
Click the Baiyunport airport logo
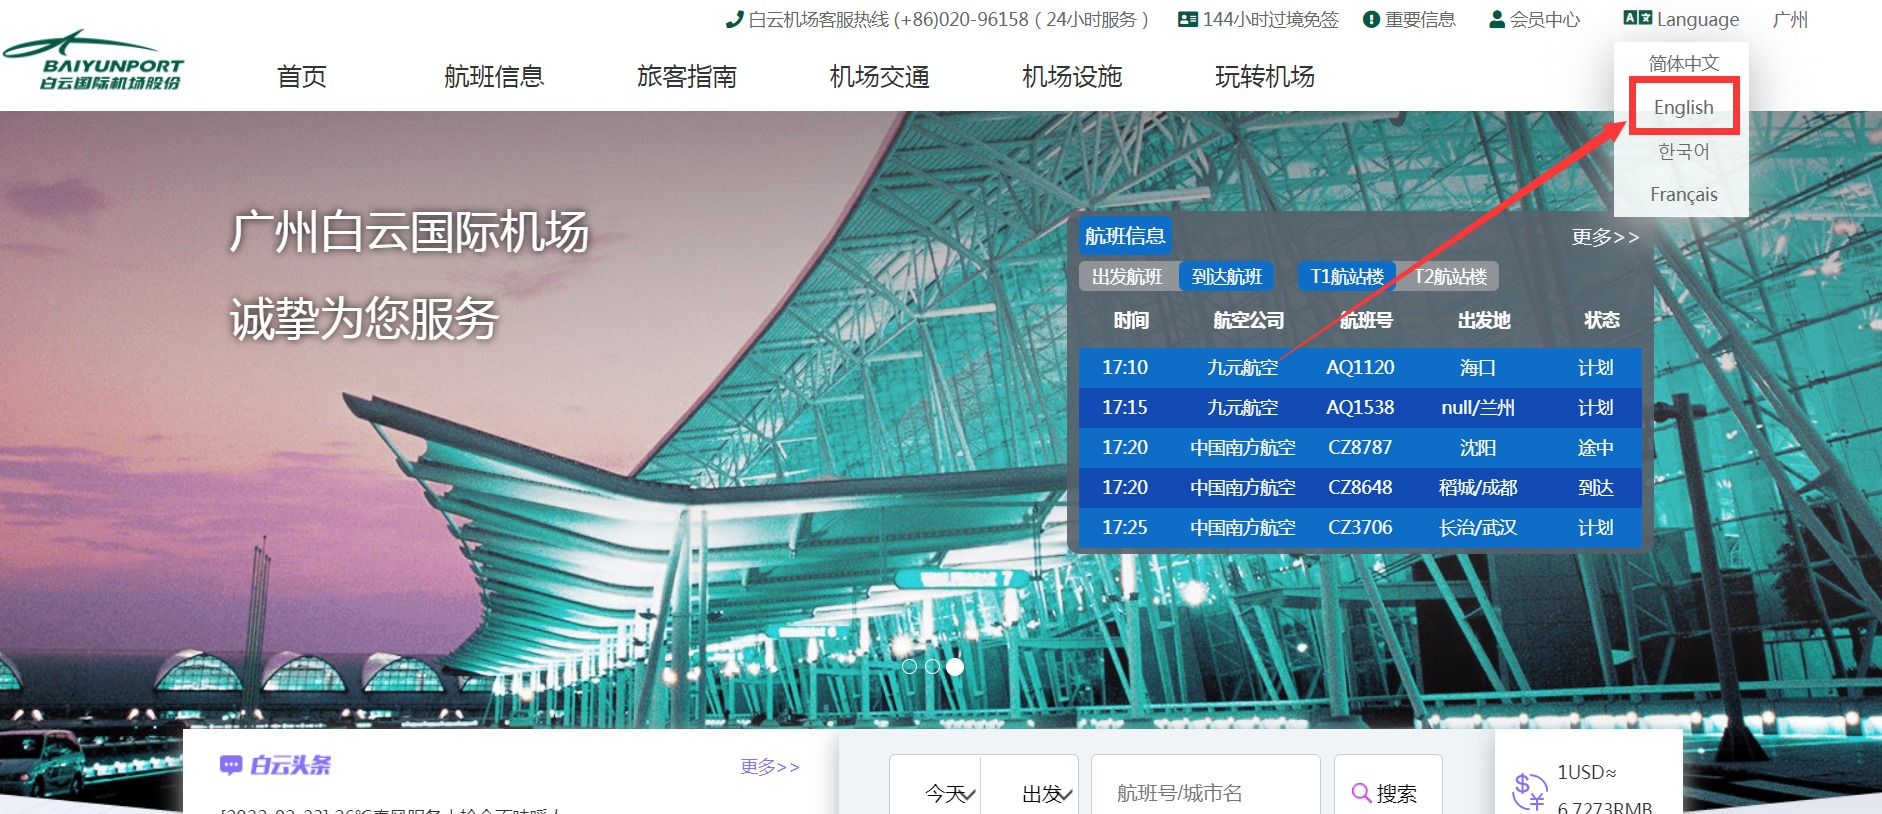pyautogui.click(x=94, y=62)
